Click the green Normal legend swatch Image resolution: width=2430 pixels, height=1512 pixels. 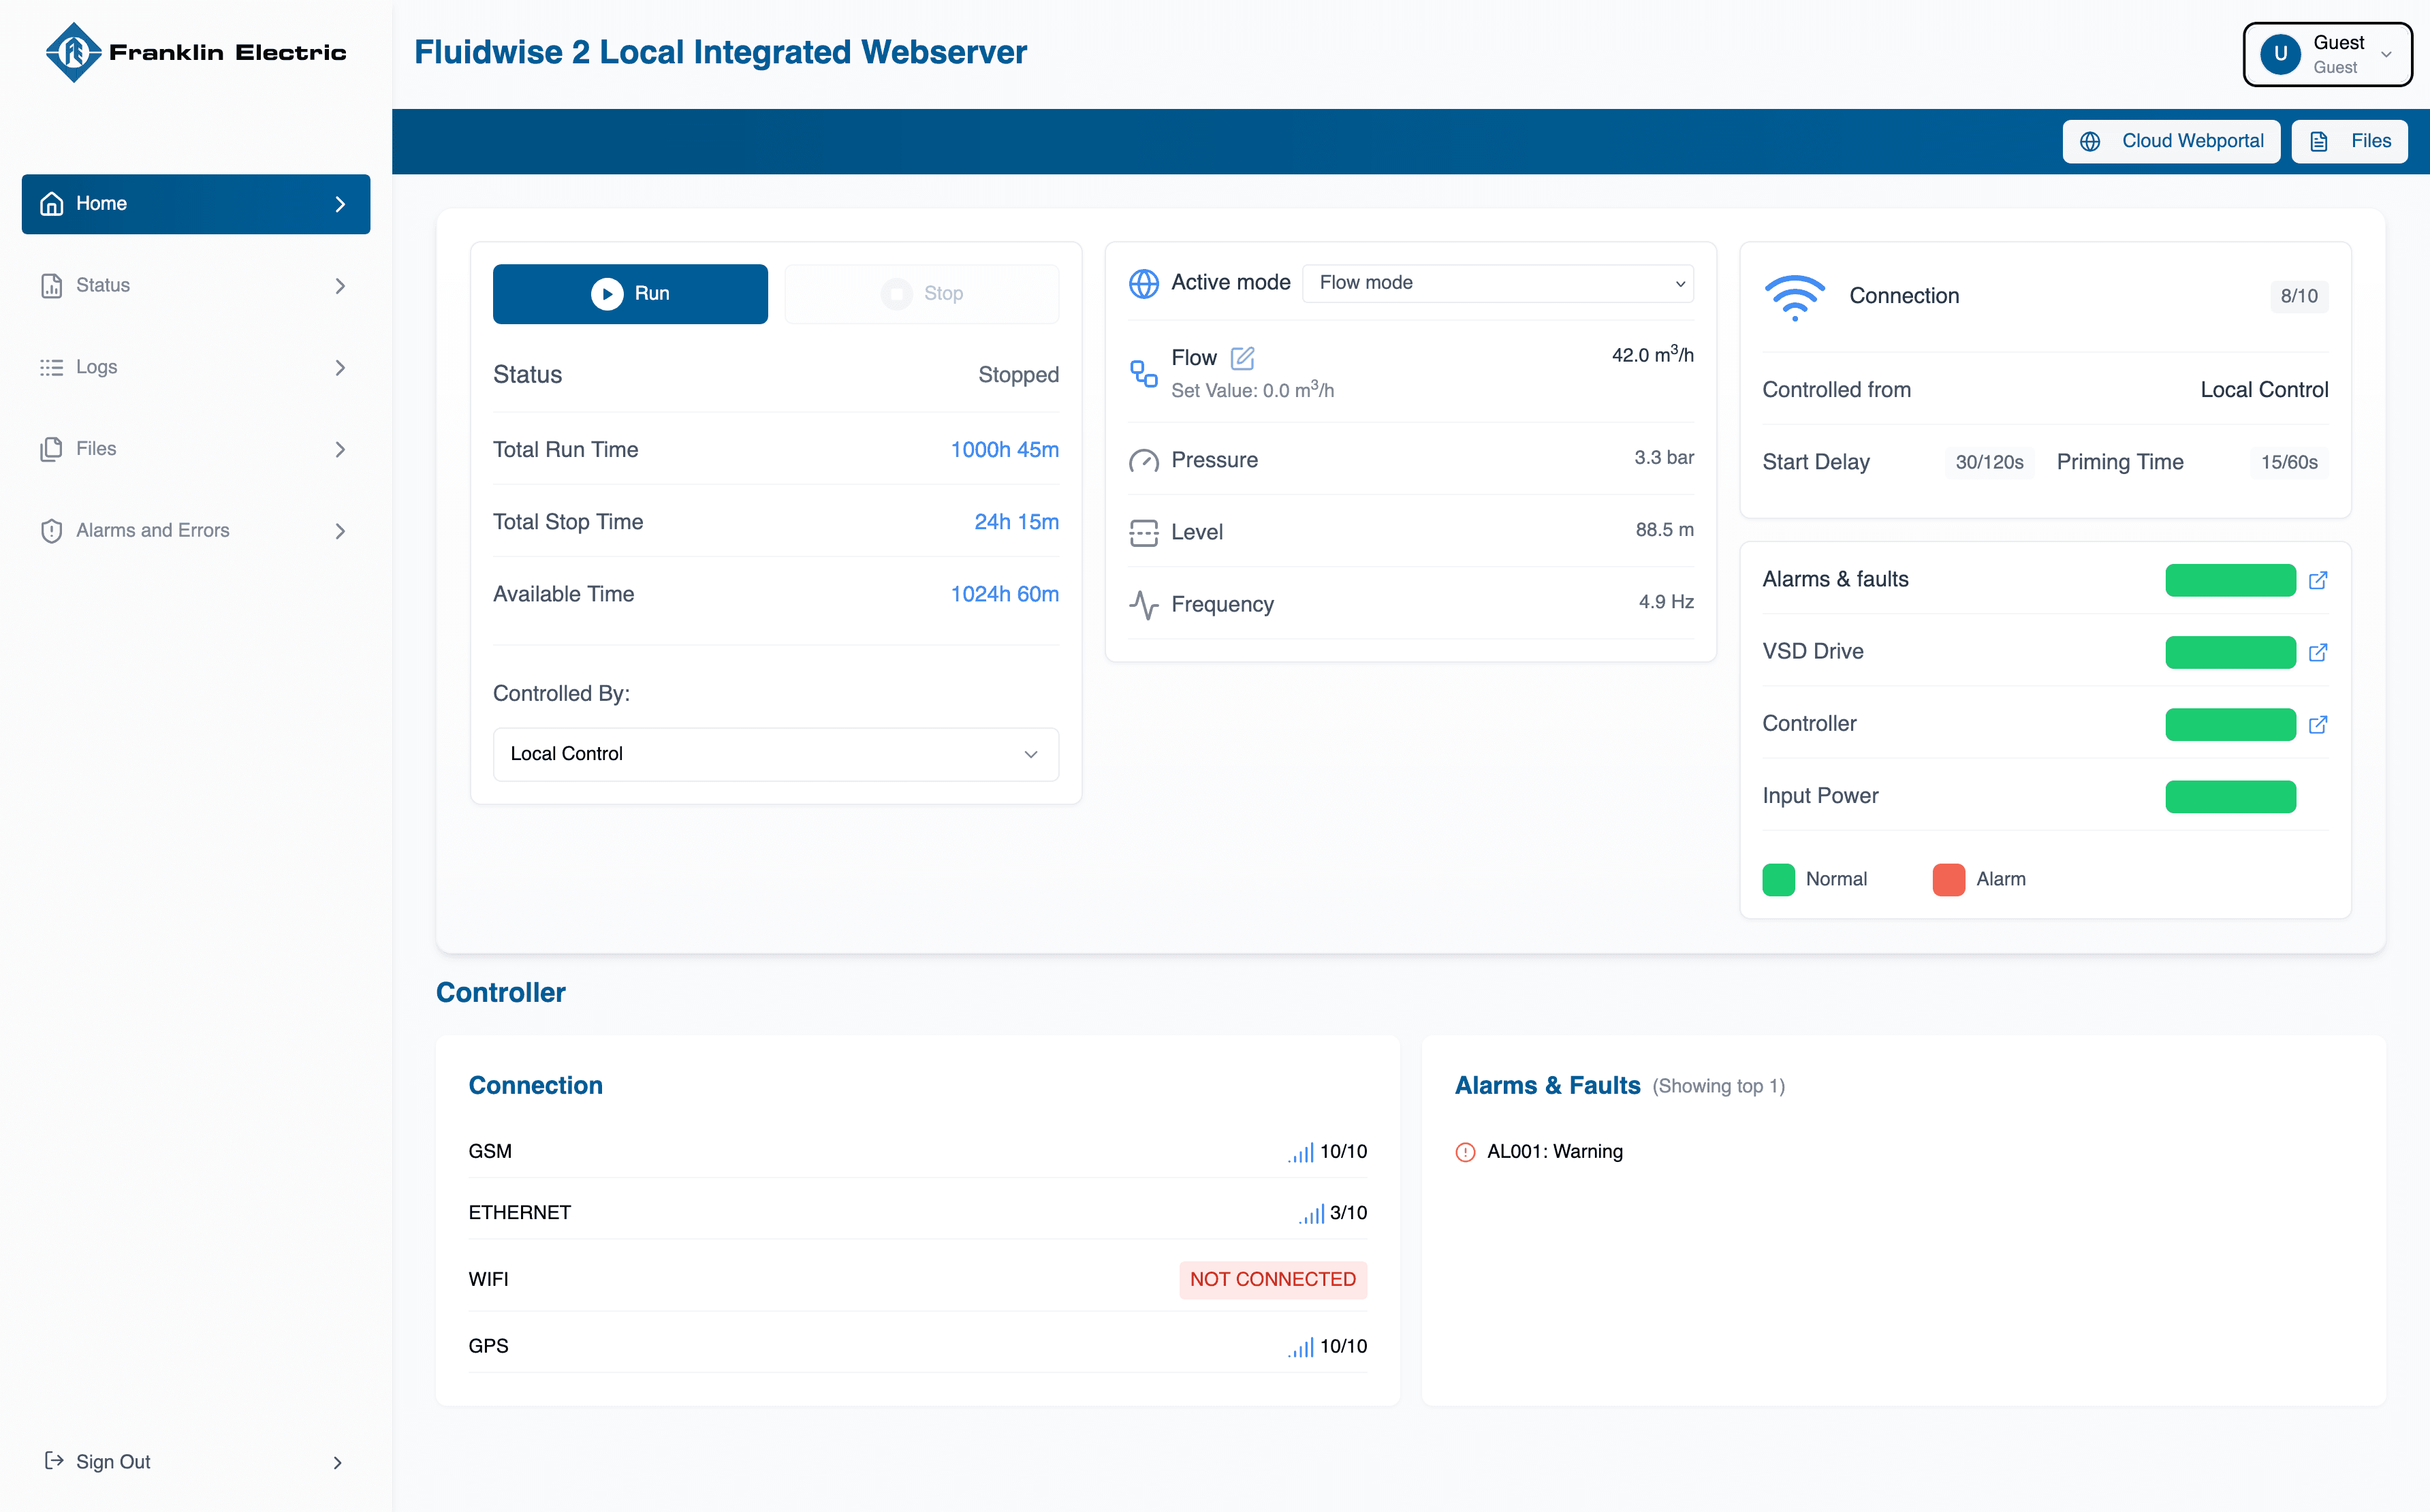click(x=1778, y=879)
